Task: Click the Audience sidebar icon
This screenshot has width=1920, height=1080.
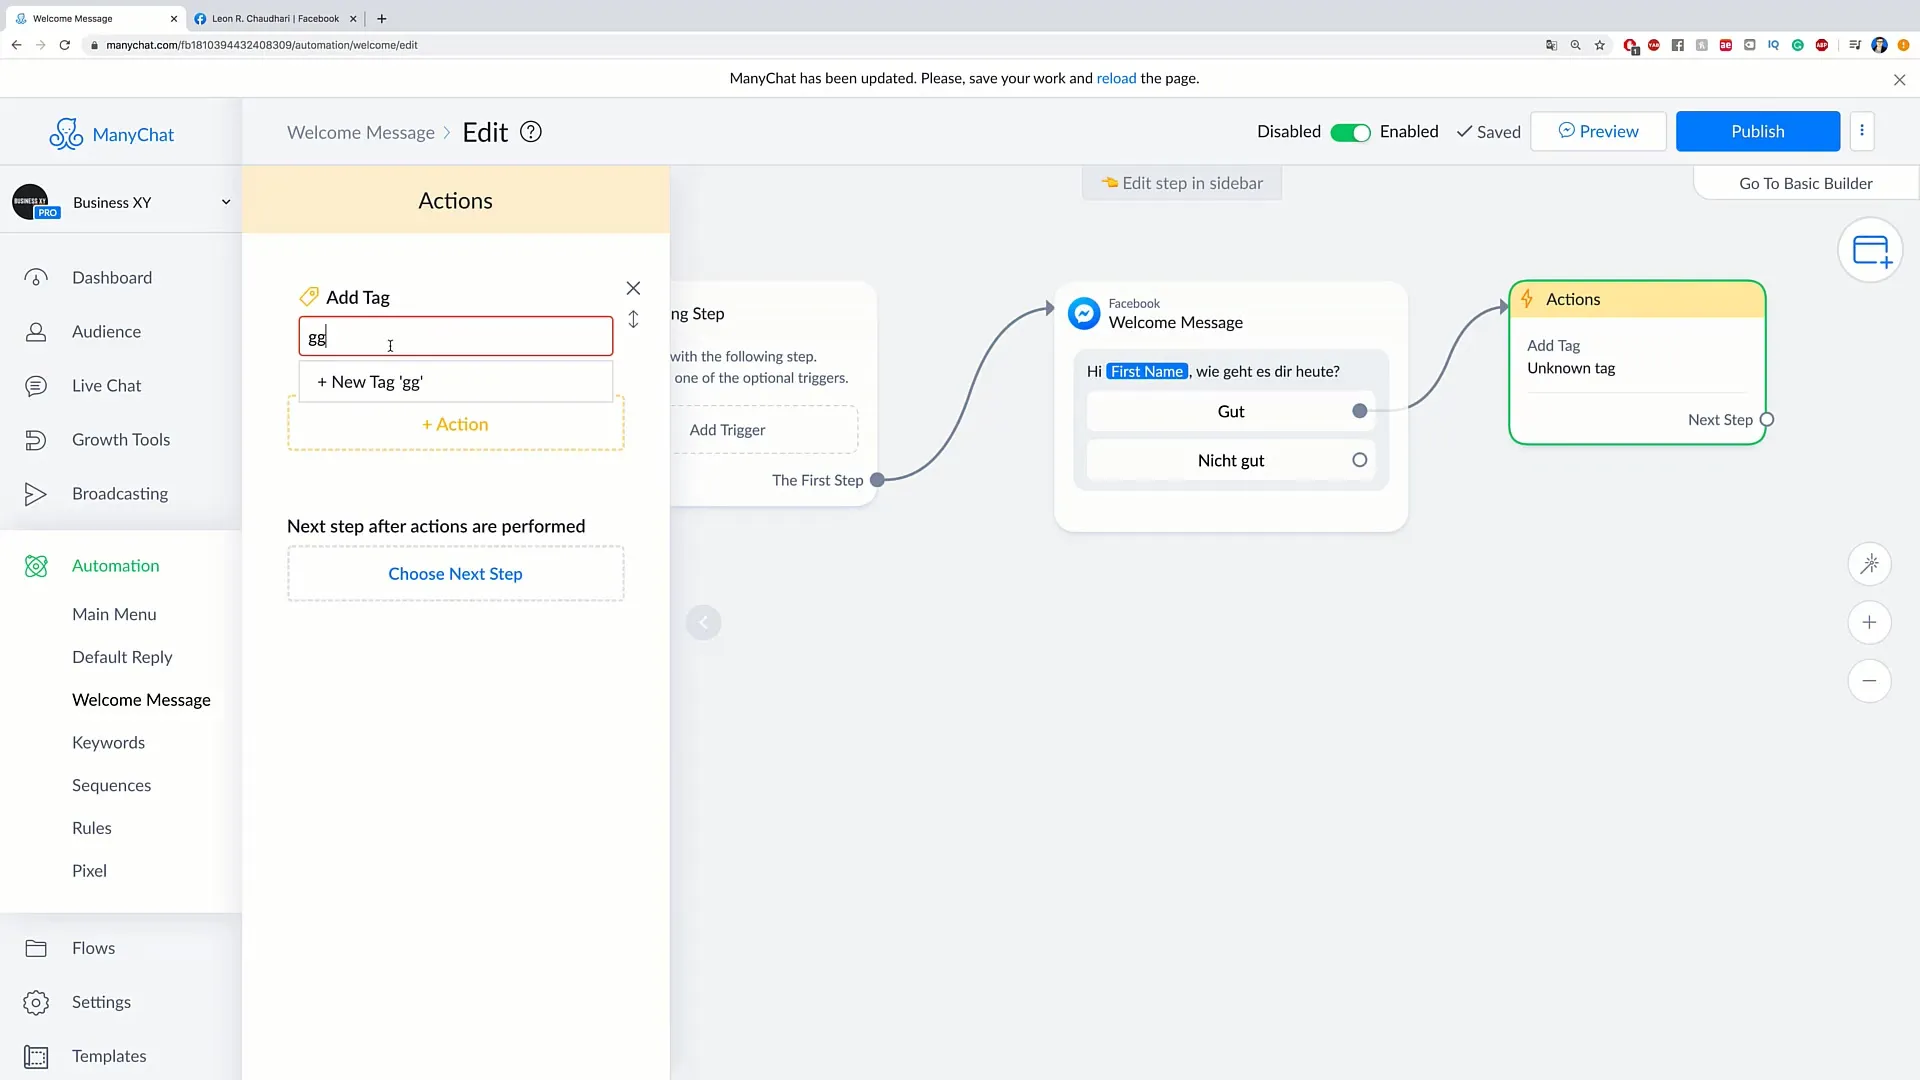Action: point(36,331)
